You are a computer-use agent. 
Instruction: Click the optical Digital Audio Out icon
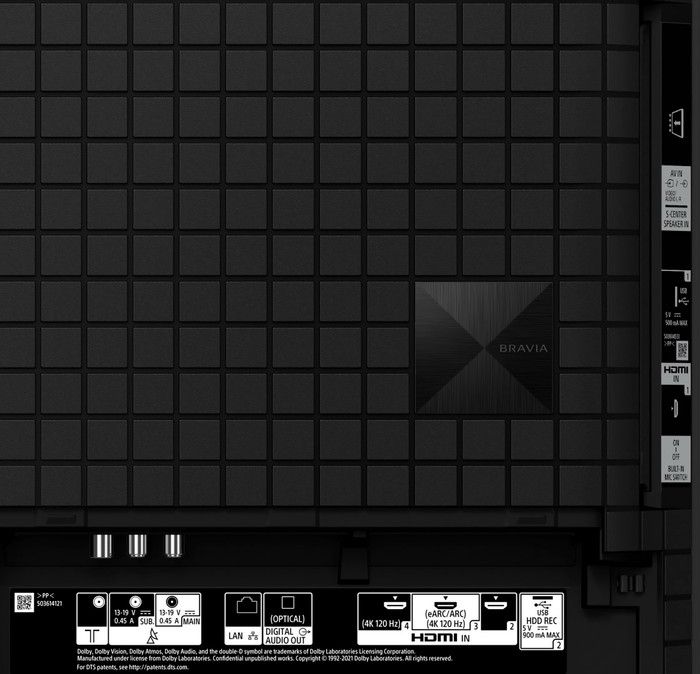[x=287, y=603]
